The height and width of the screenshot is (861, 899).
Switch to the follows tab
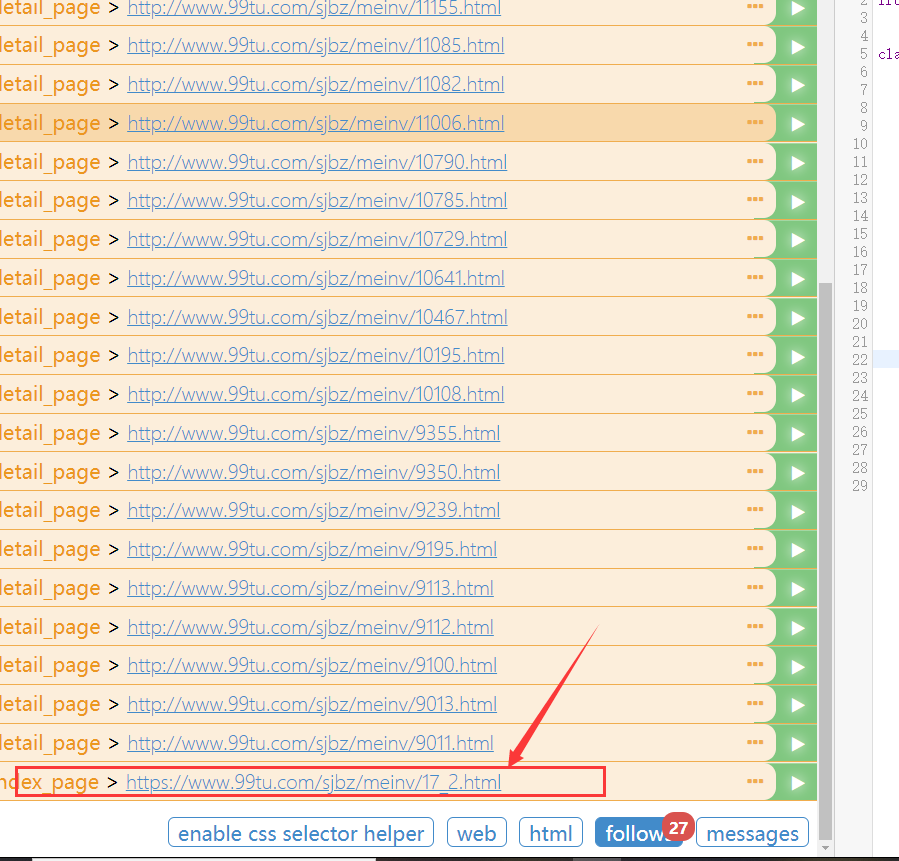click(638, 832)
